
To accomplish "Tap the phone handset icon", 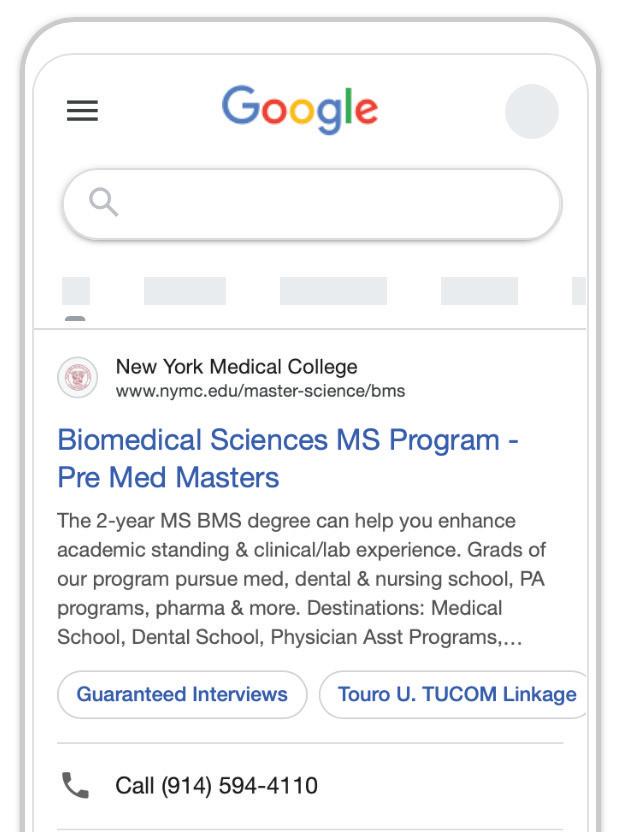I will (x=76, y=785).
